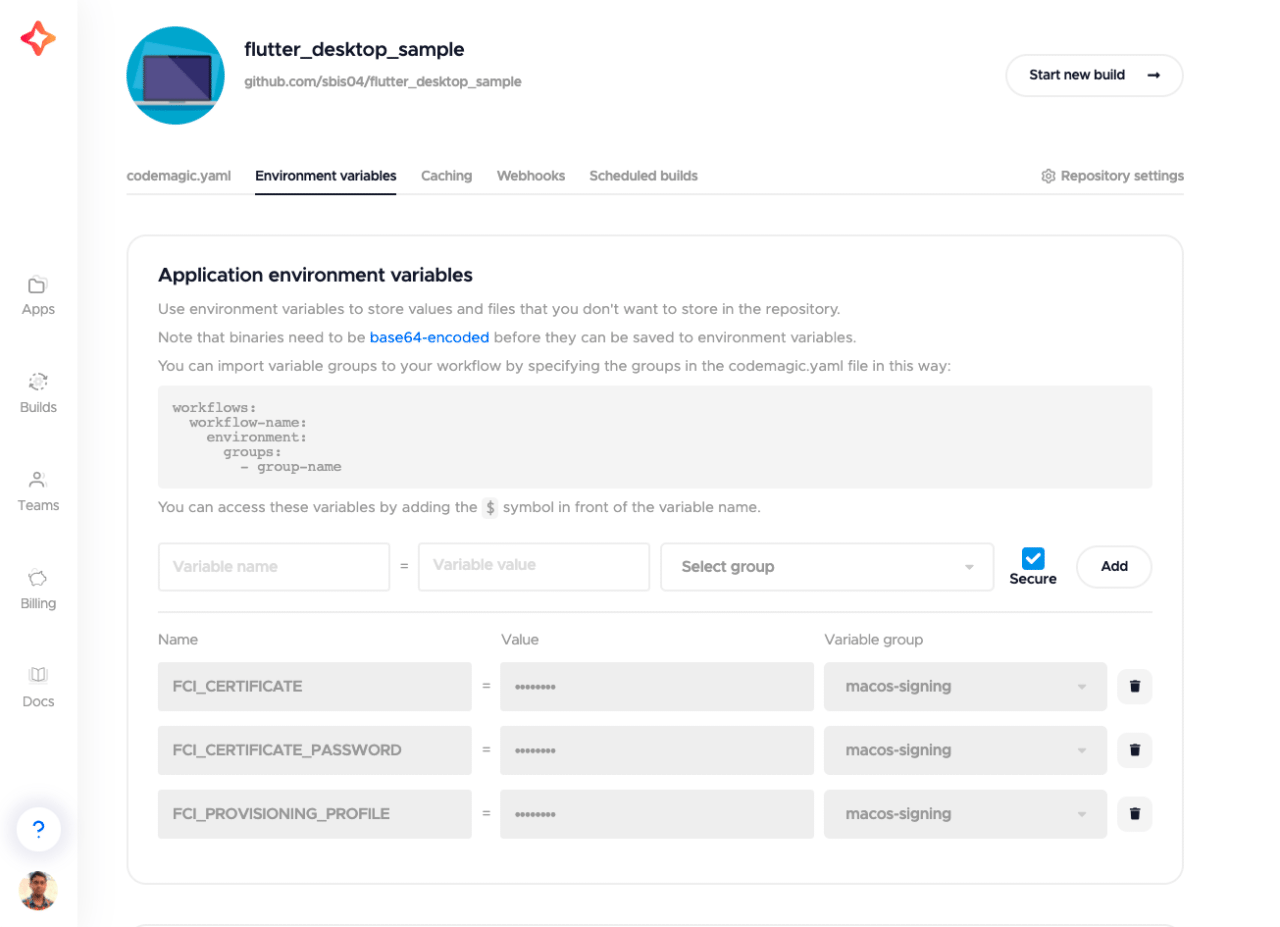Click the Application environment variables heading
This screenshot has width=1280, height=927.
(315, 275)
